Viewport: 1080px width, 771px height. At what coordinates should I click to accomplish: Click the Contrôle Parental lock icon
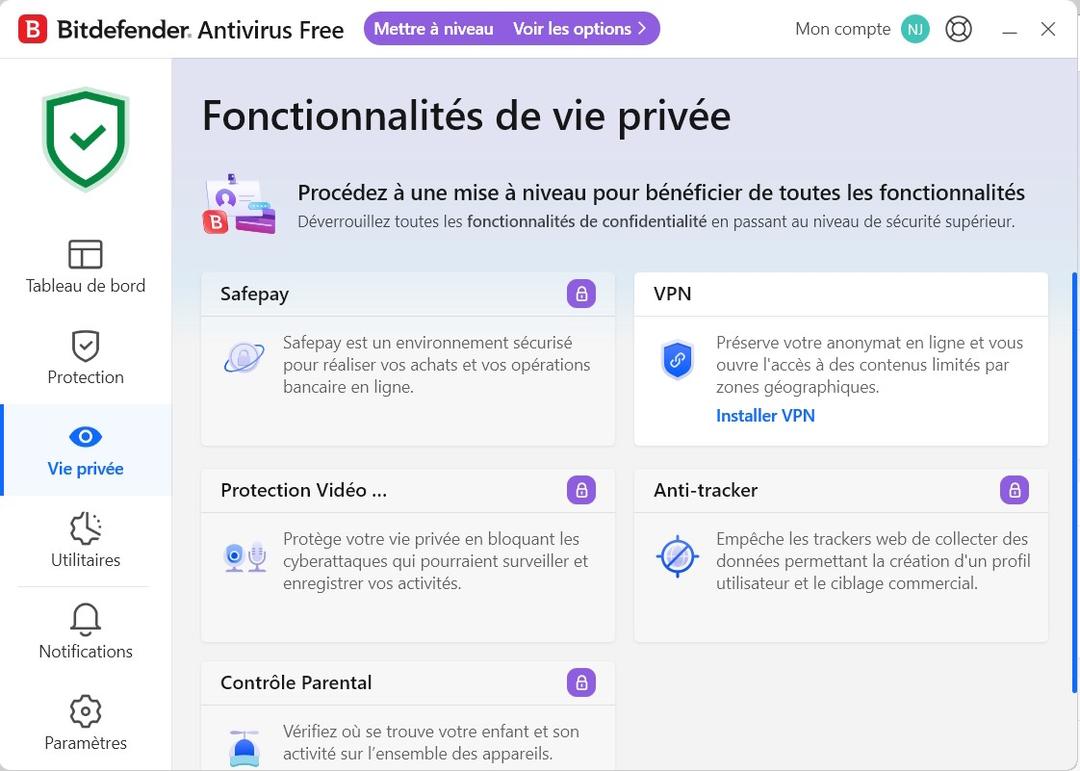[581, 682]
